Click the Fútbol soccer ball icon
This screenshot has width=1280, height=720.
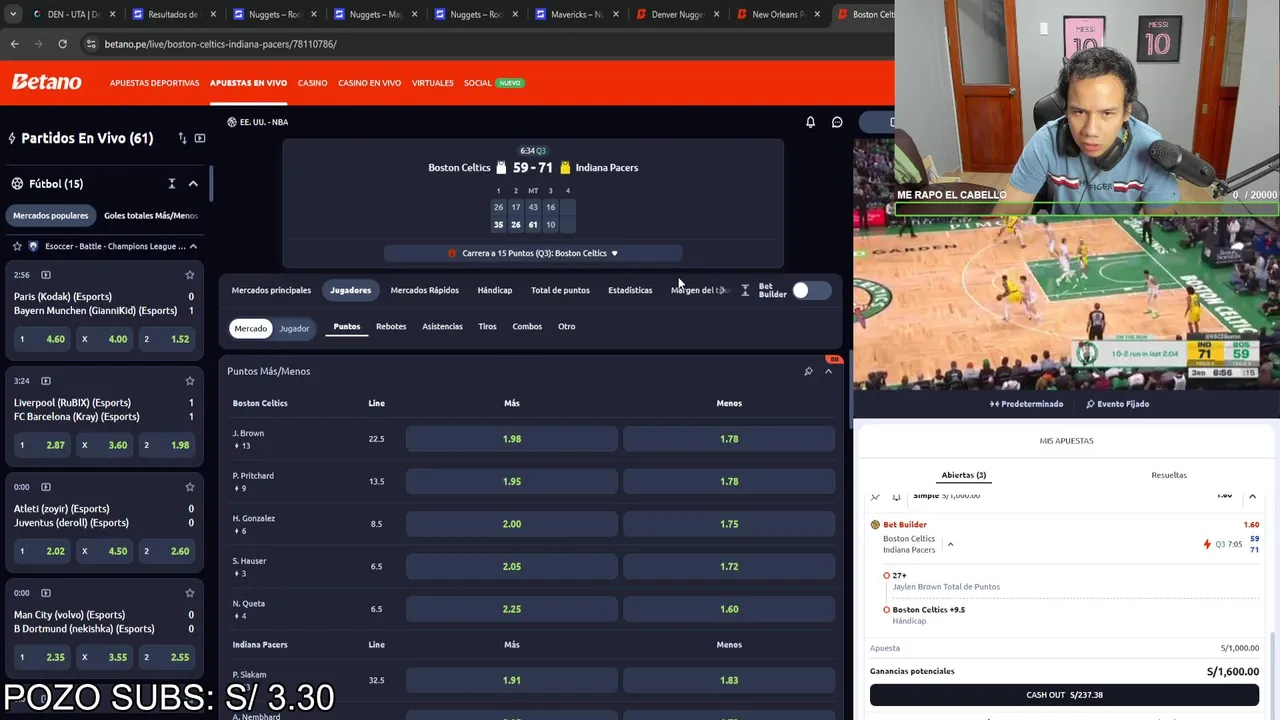pyautogui.click(x=17, y=184)
